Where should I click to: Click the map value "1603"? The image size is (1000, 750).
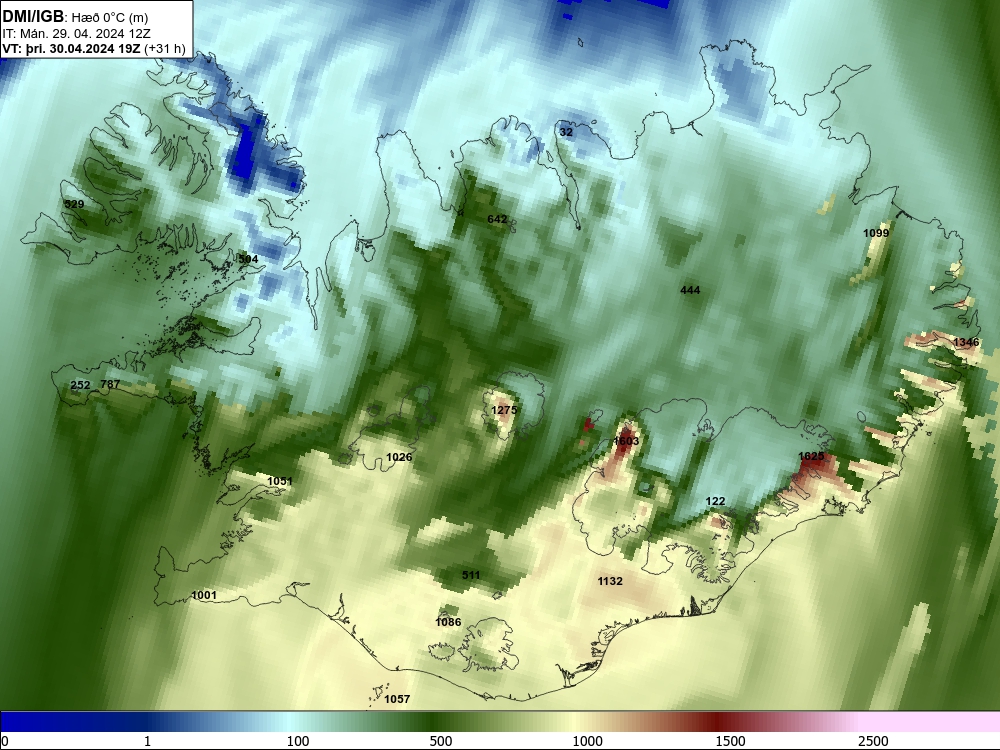tap(626, 441)
